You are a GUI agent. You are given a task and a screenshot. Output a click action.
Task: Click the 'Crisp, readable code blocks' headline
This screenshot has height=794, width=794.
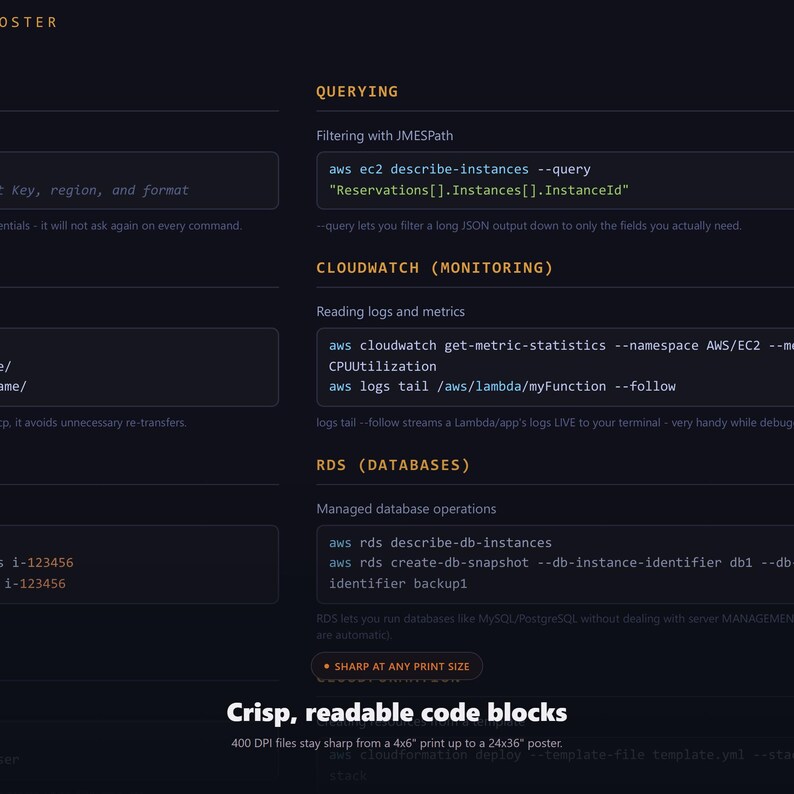(x=396, y=712)
